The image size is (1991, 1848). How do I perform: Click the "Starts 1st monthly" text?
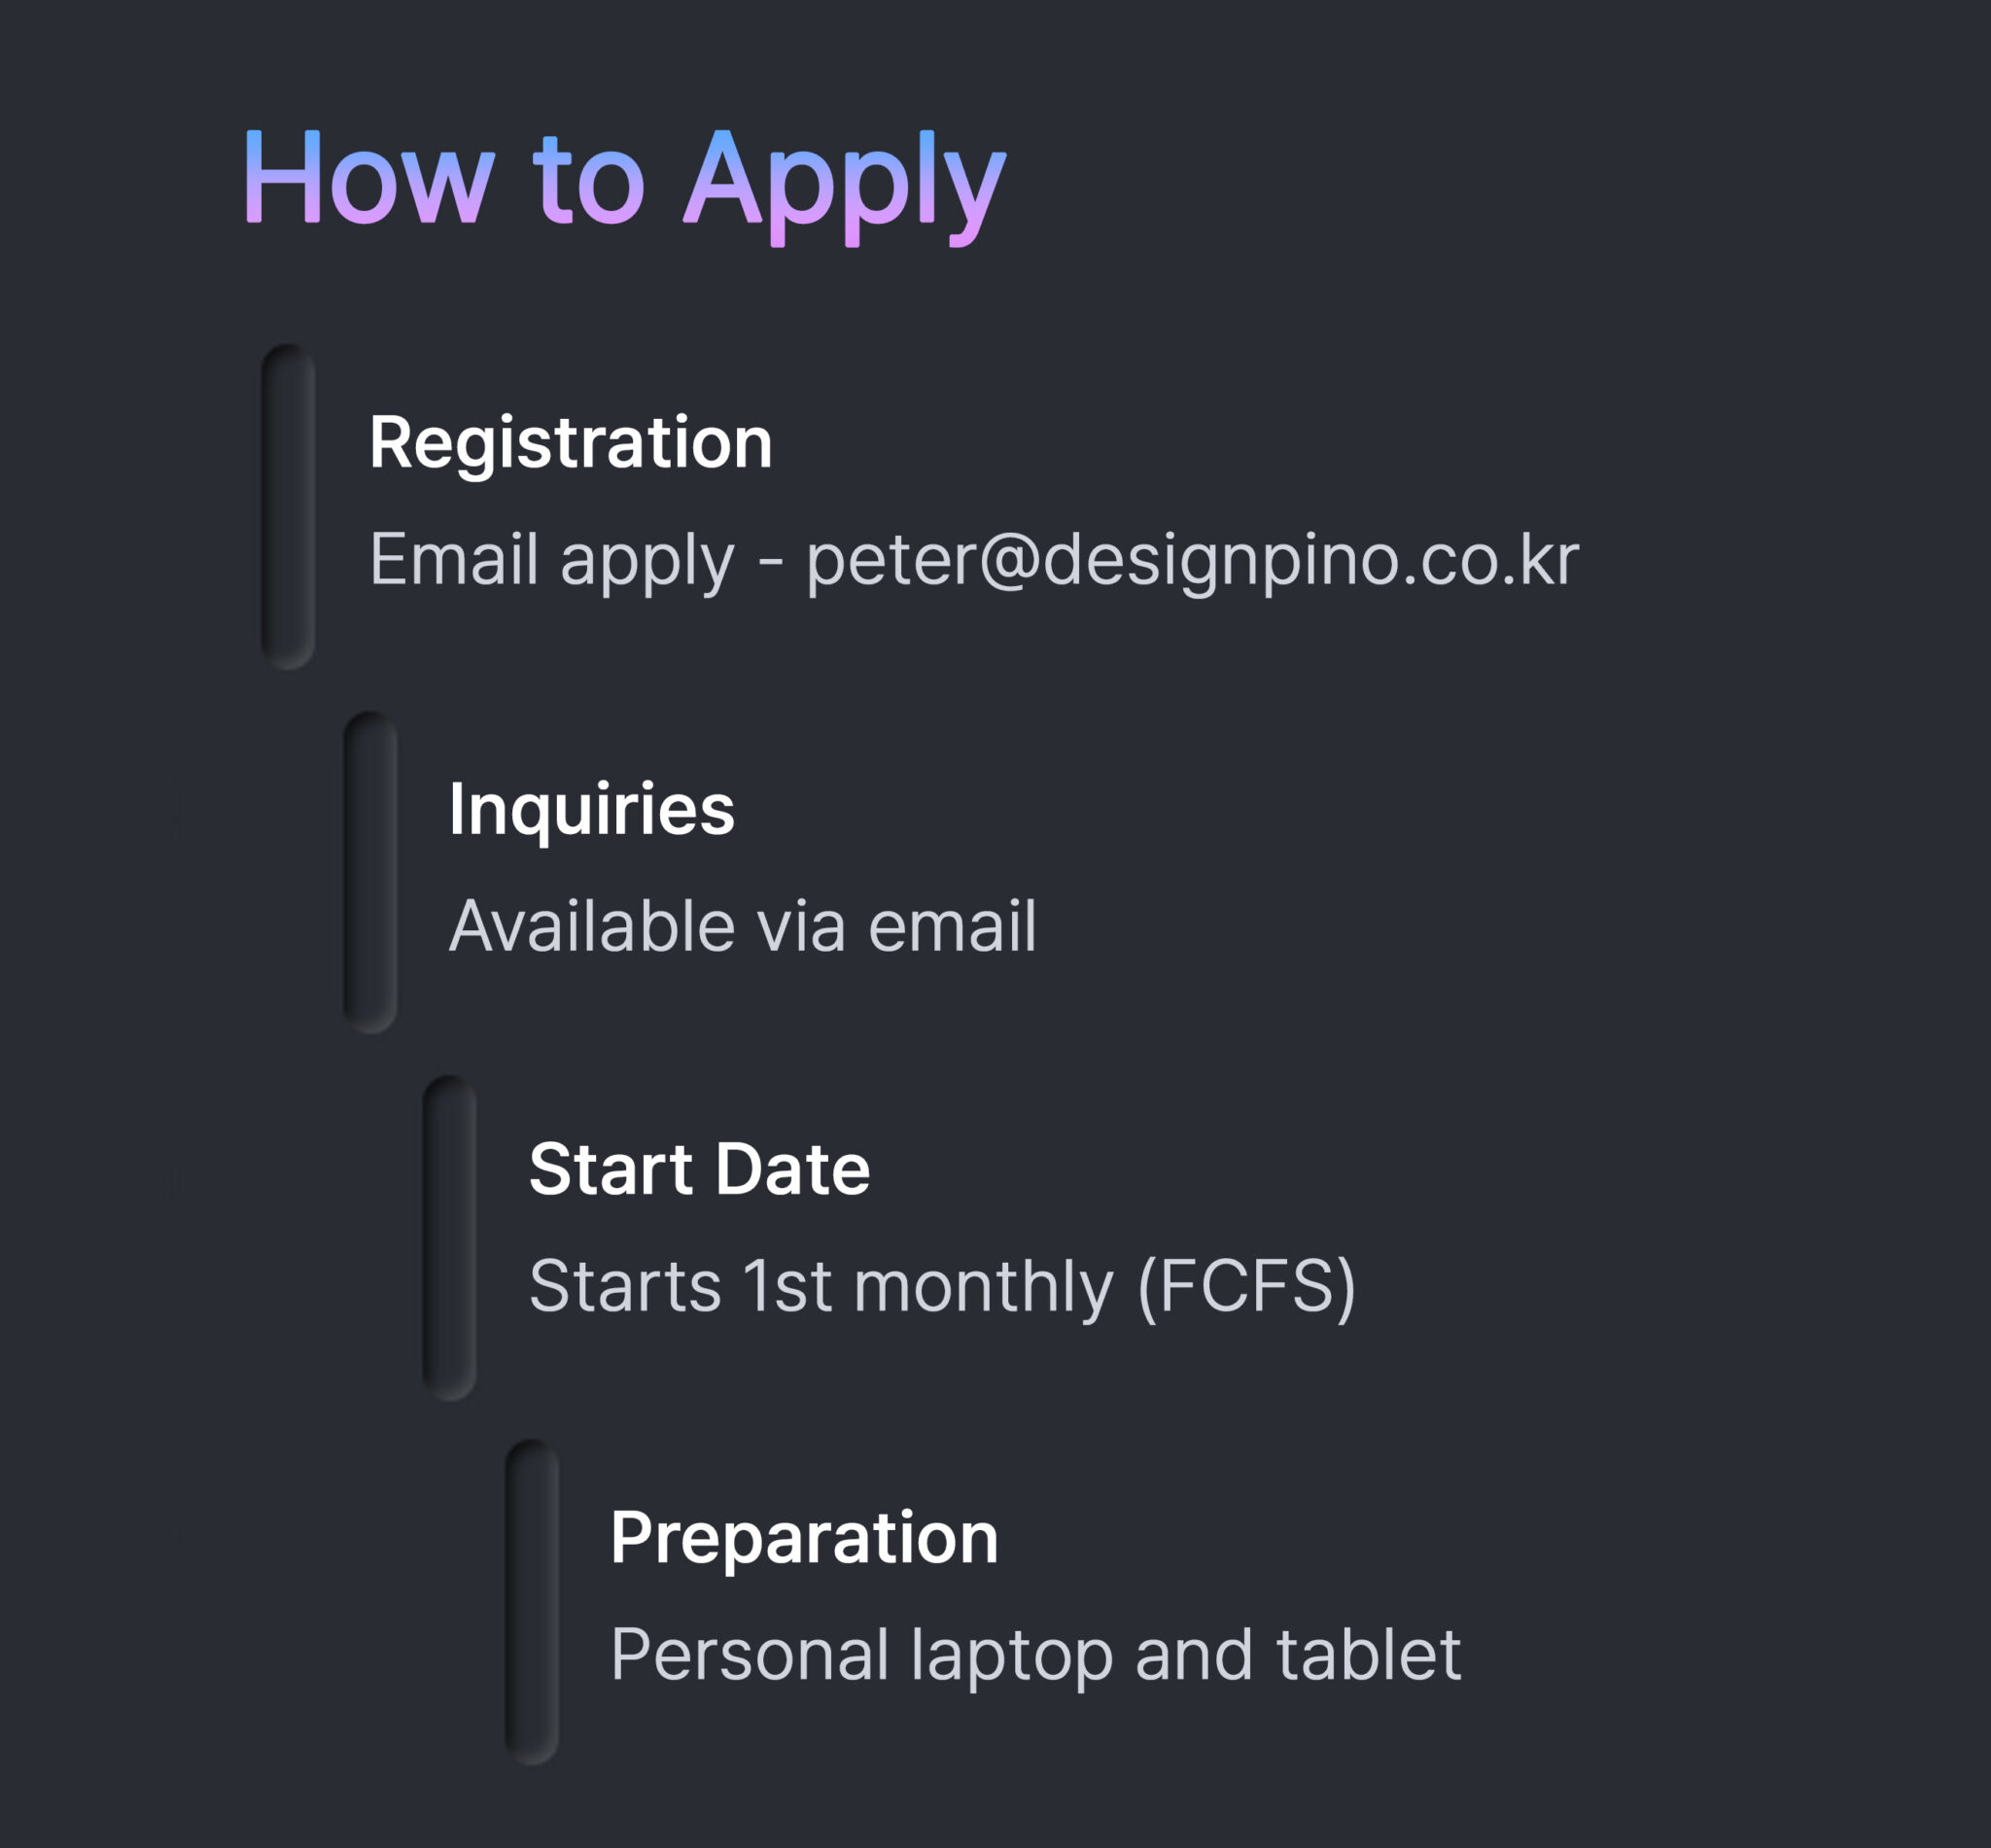point(820,1286)
